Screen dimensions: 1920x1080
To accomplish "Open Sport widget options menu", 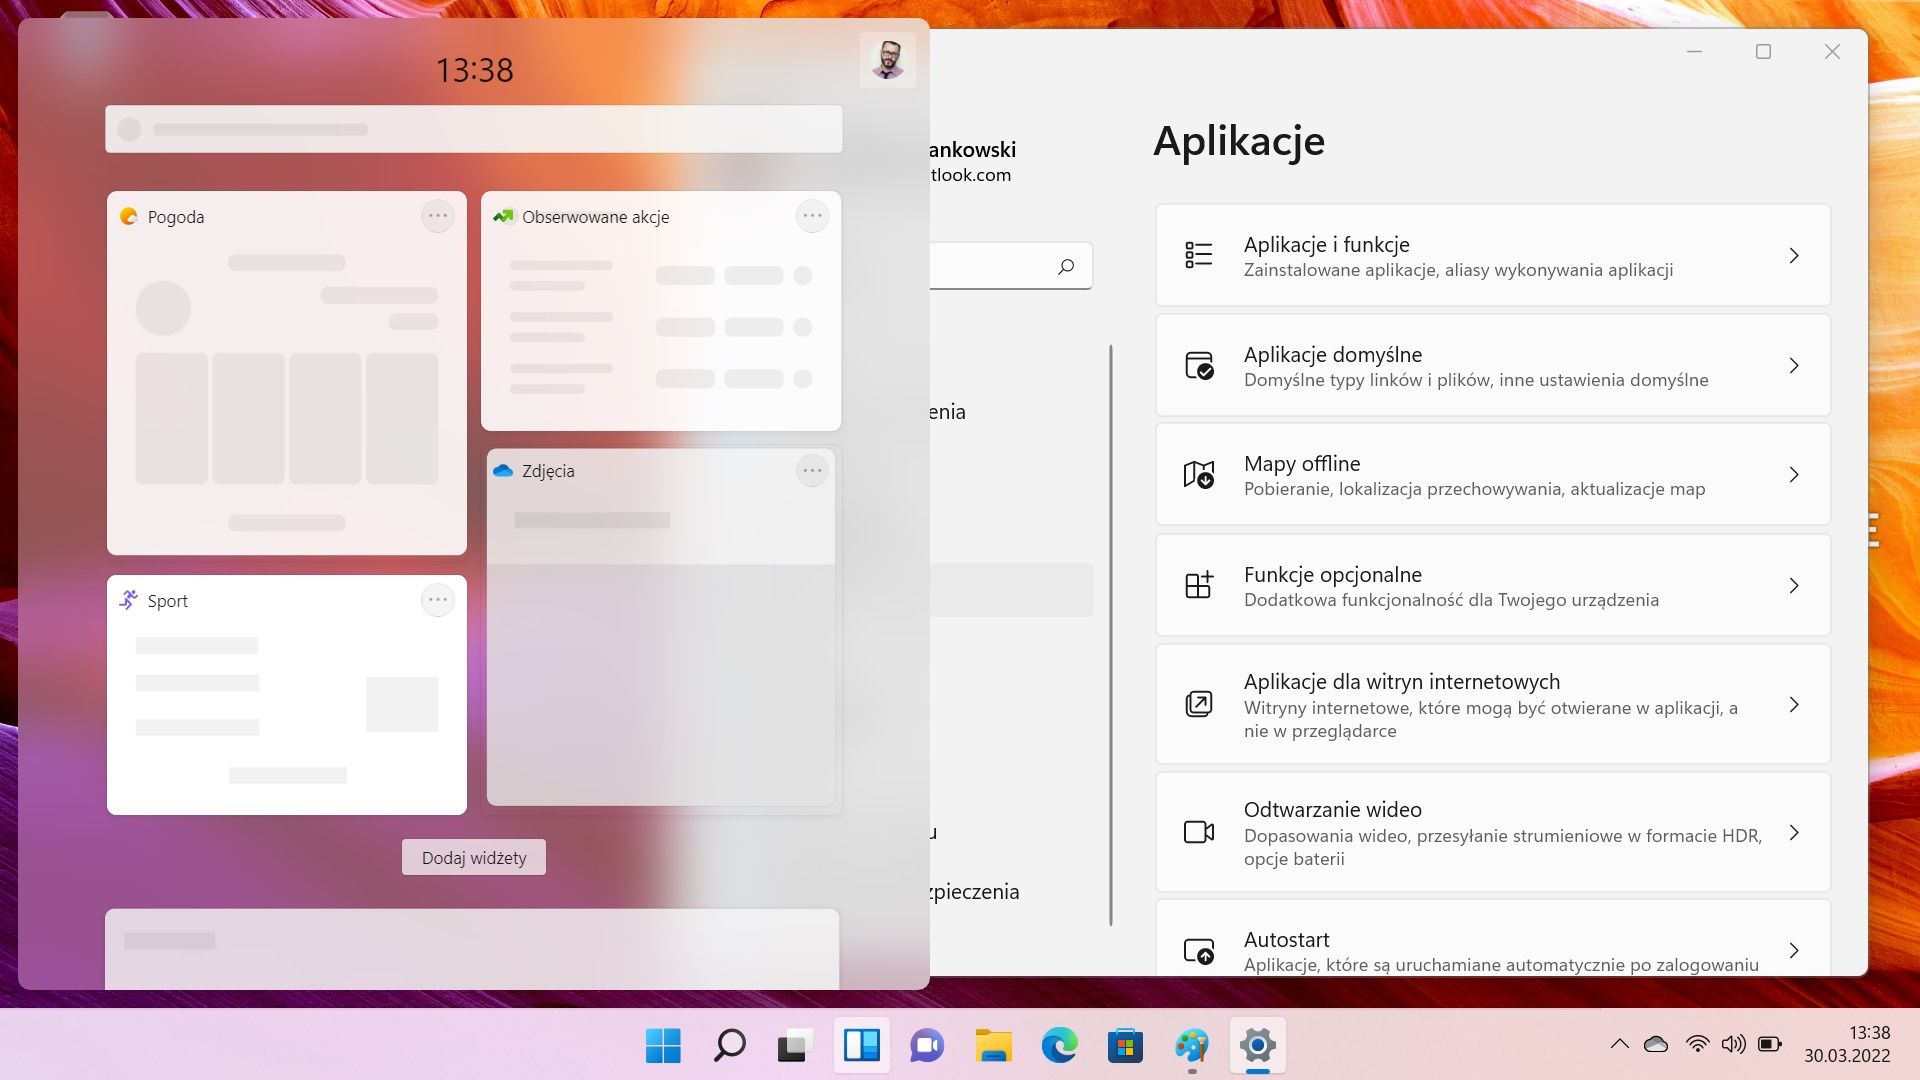I will [x=438, y=600].
